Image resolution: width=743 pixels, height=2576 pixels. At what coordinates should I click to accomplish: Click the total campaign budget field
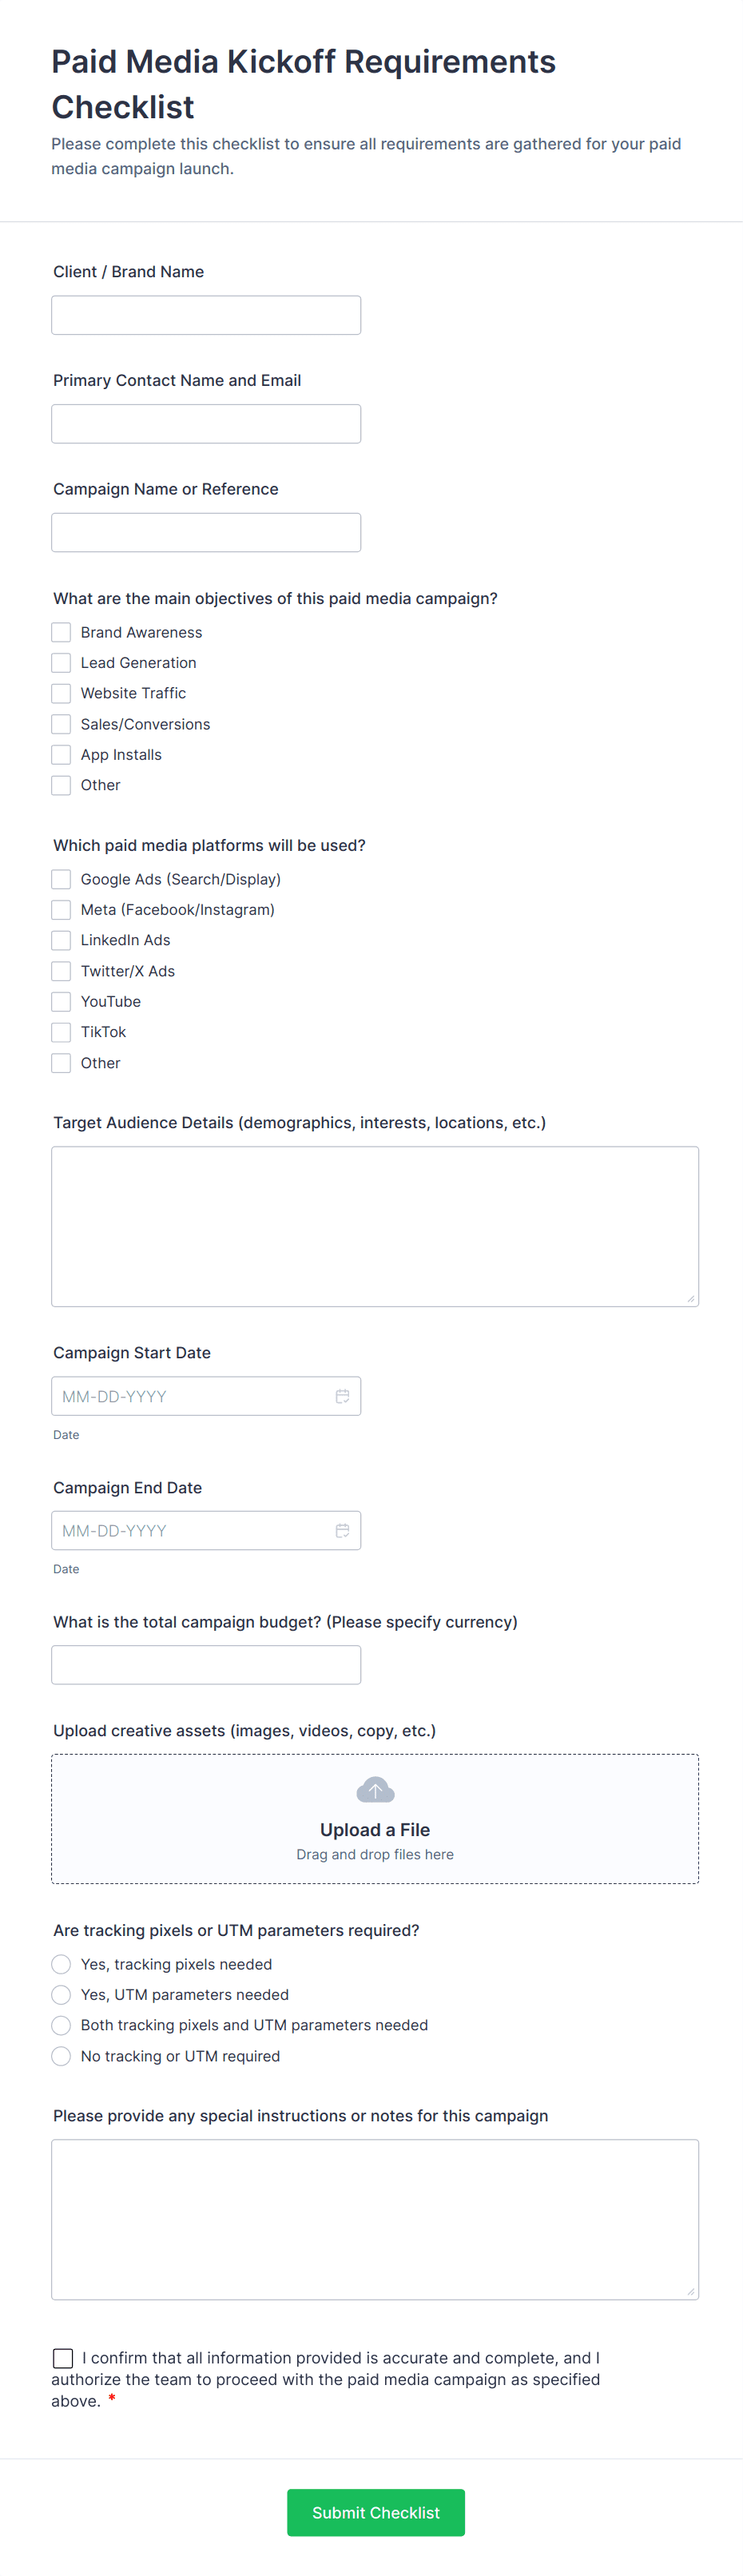(x=206, y=1664)
